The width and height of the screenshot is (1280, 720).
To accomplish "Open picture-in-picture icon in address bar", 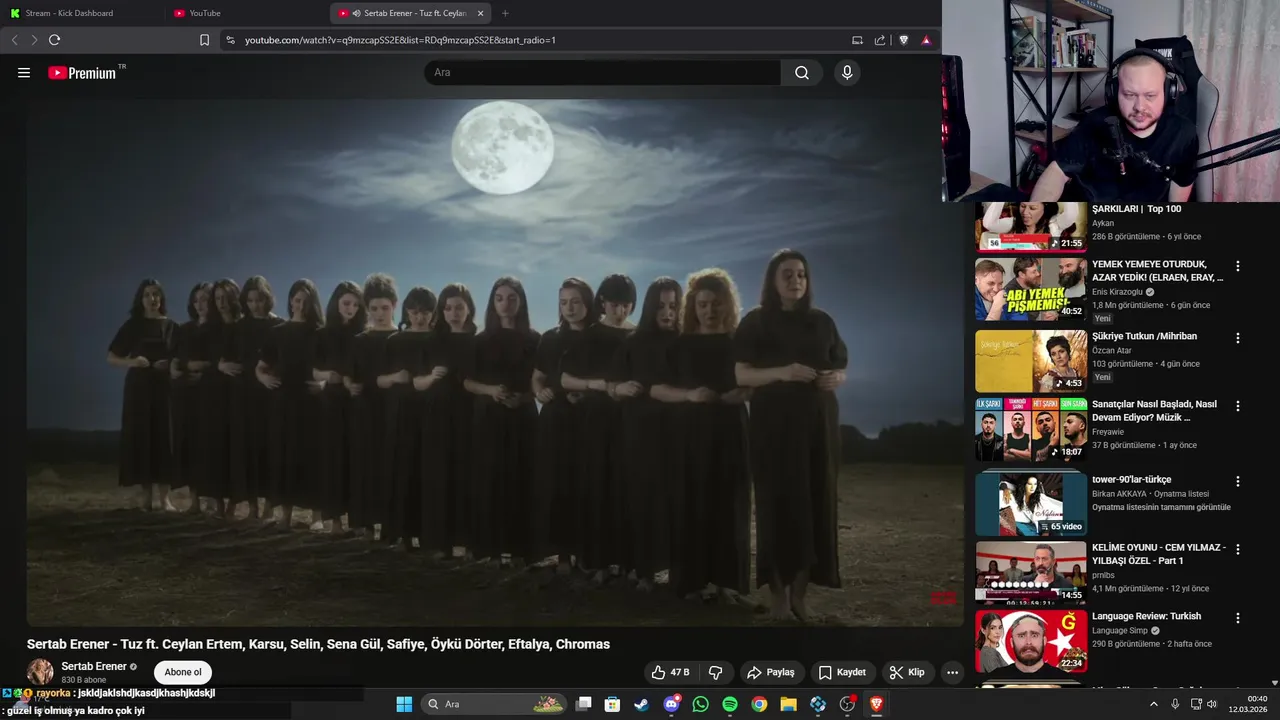I will [857, 40].
